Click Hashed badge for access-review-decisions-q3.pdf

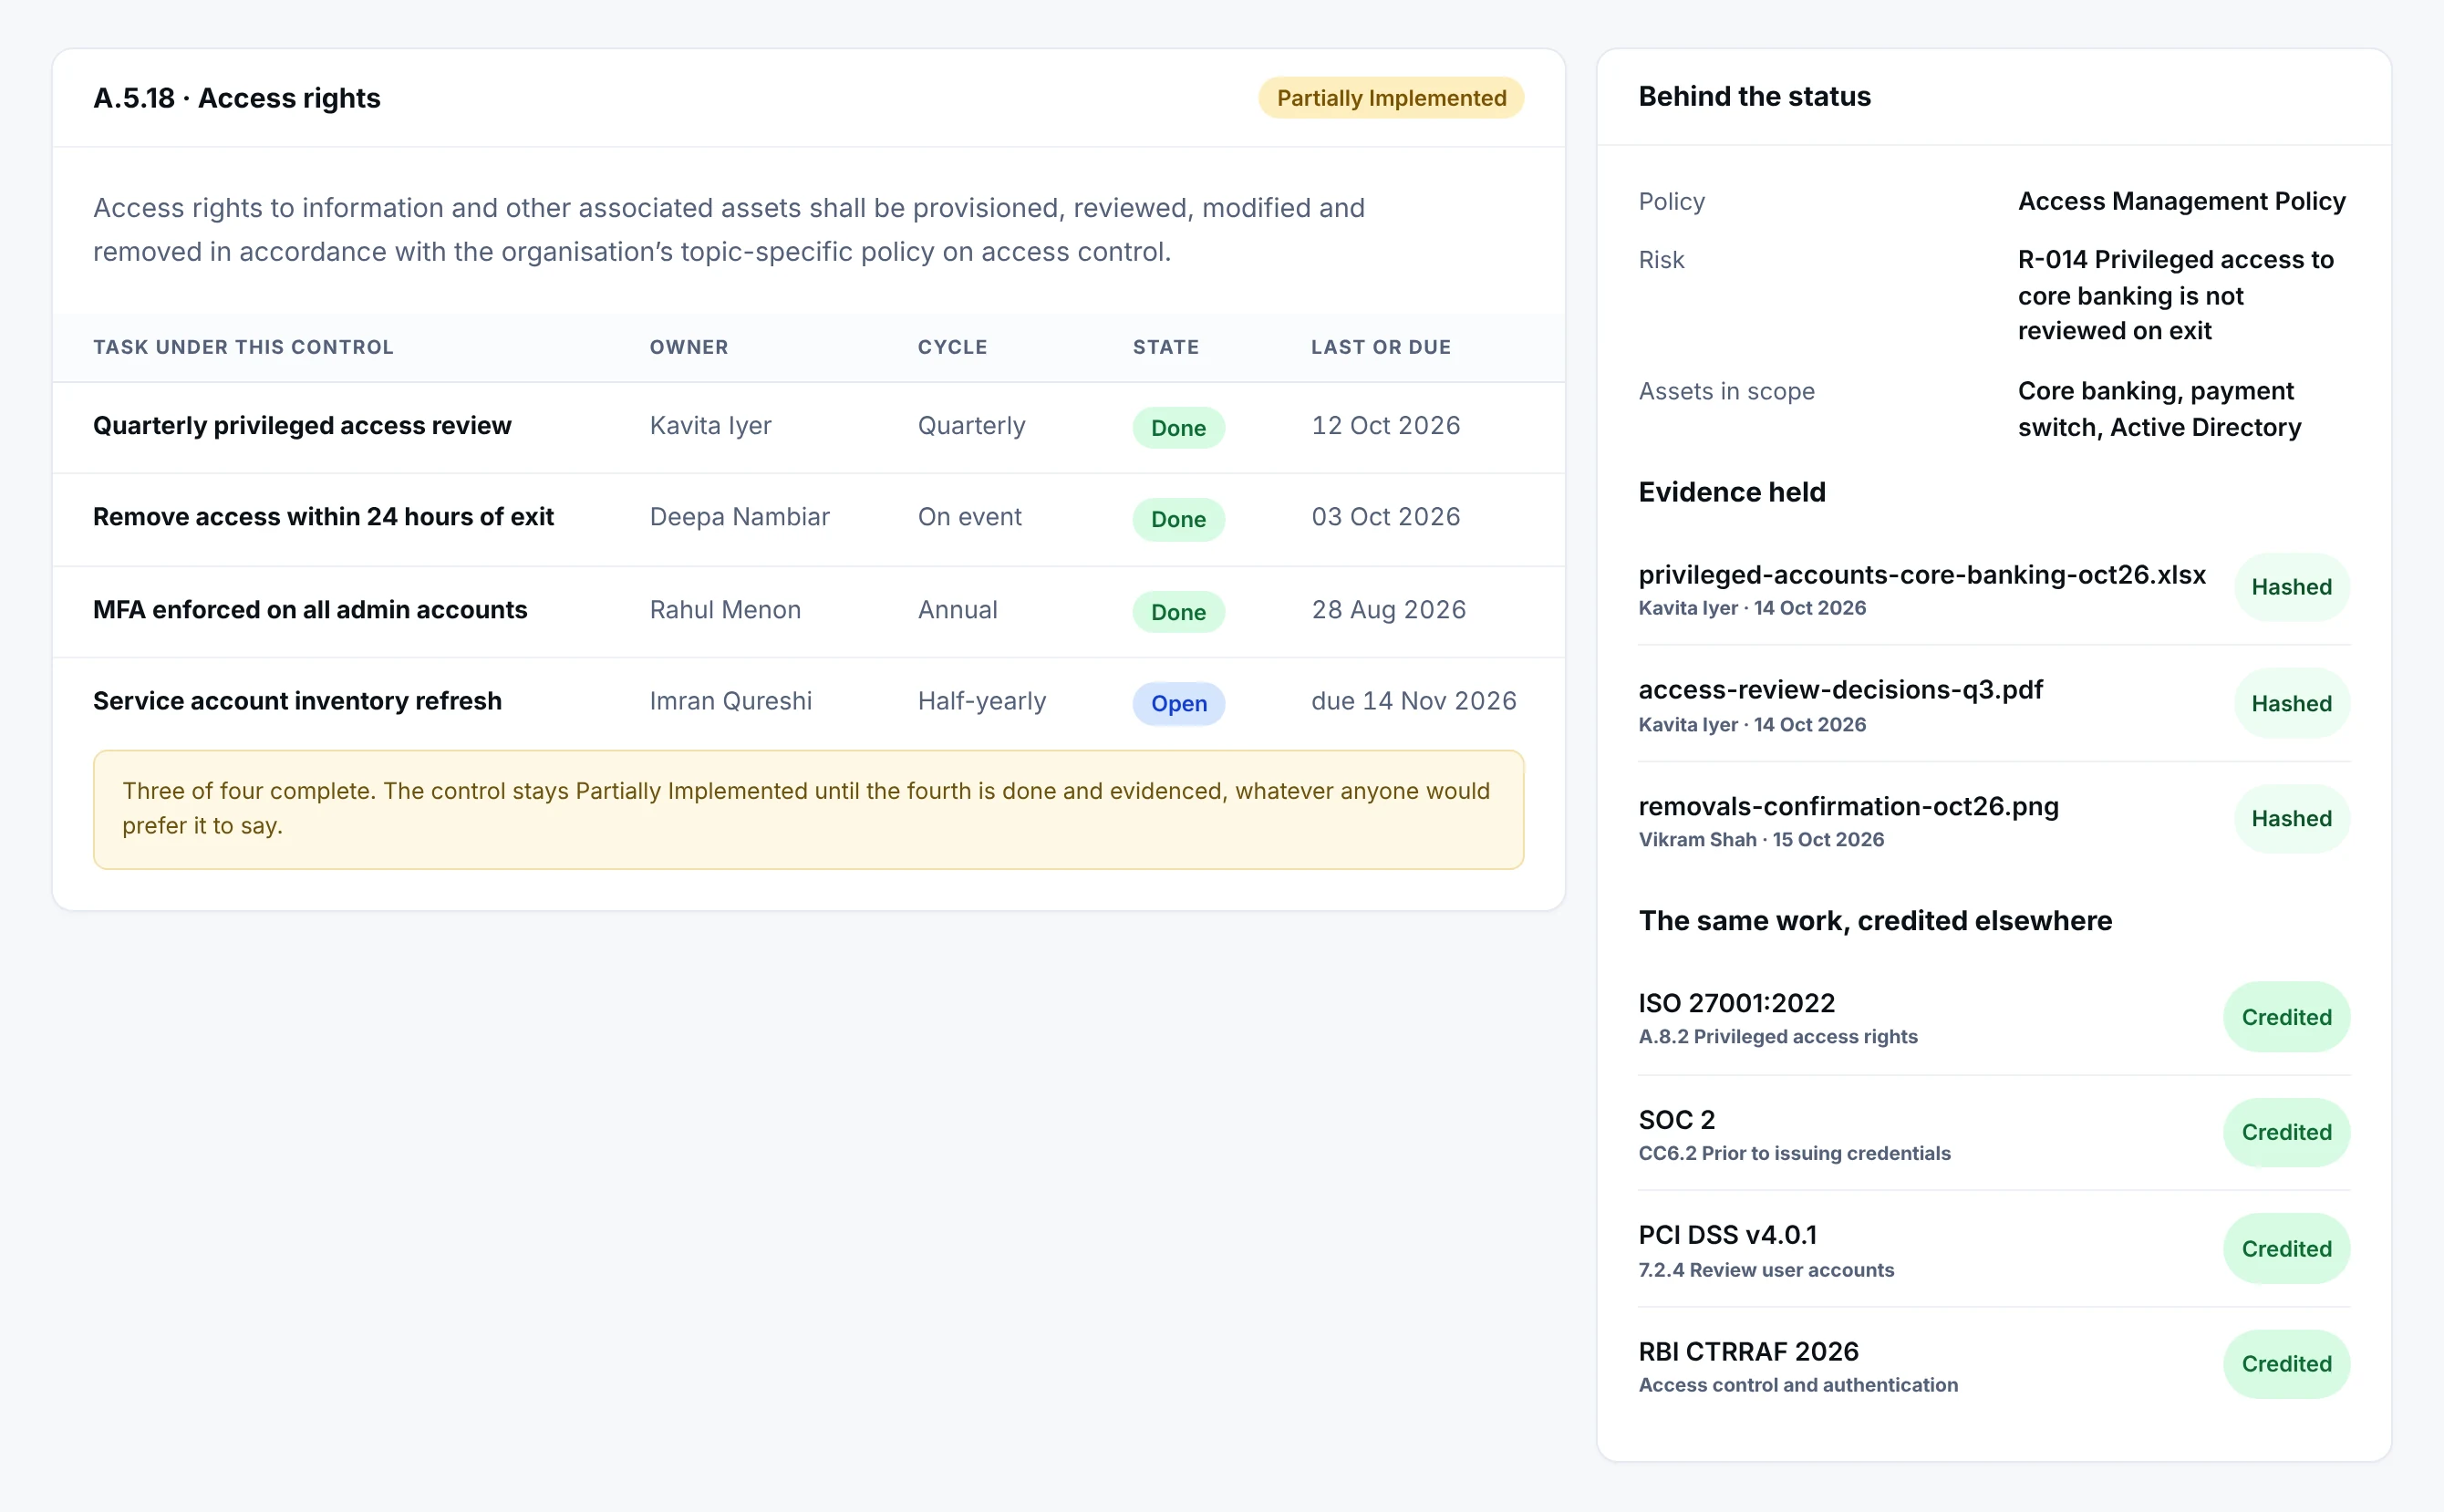point(2291,704)
